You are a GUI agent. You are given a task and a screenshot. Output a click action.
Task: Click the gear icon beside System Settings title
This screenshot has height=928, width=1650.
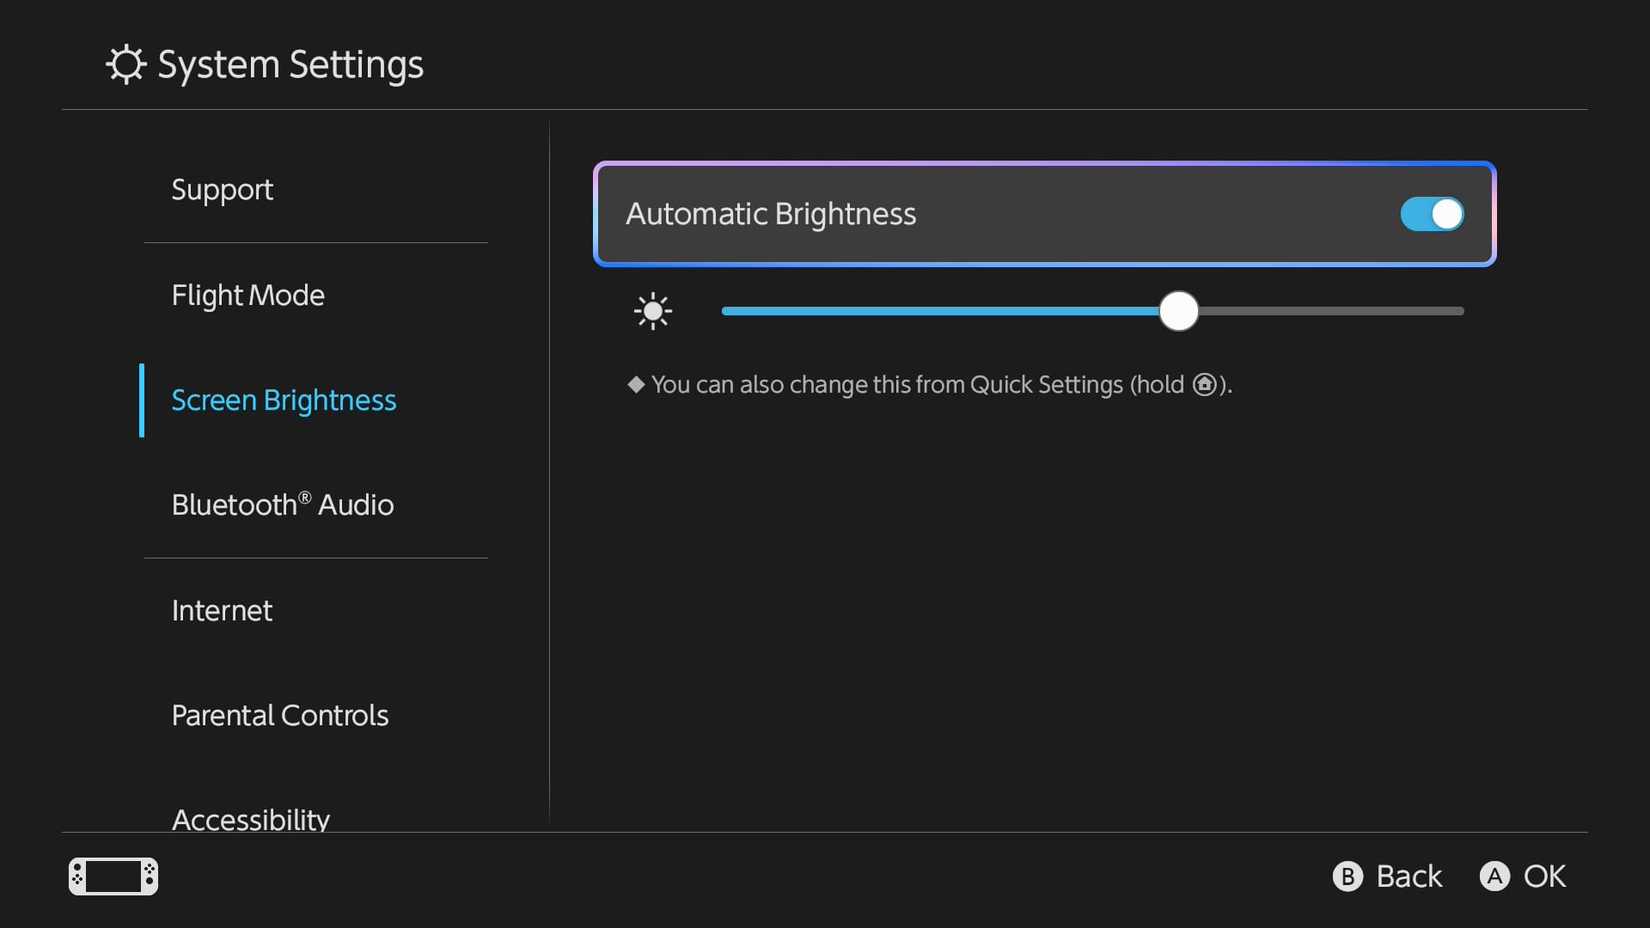pos(124,64)
